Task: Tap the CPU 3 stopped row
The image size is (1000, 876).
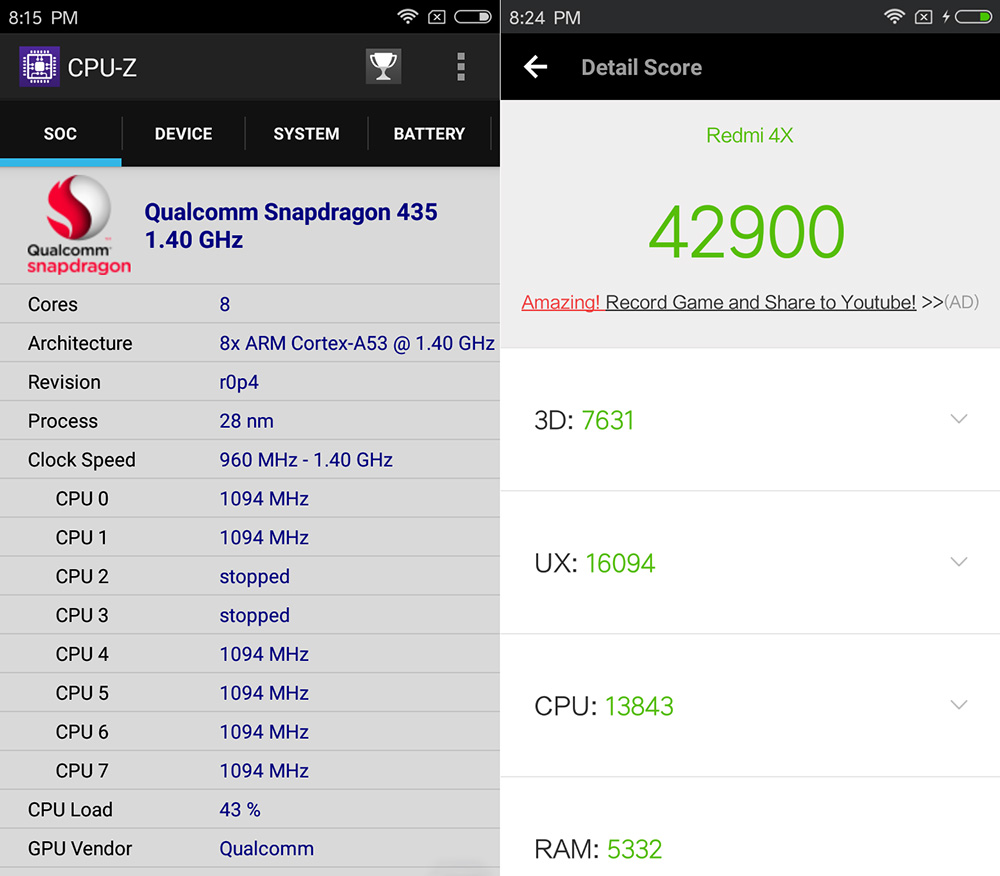Action: click(250, 615)
